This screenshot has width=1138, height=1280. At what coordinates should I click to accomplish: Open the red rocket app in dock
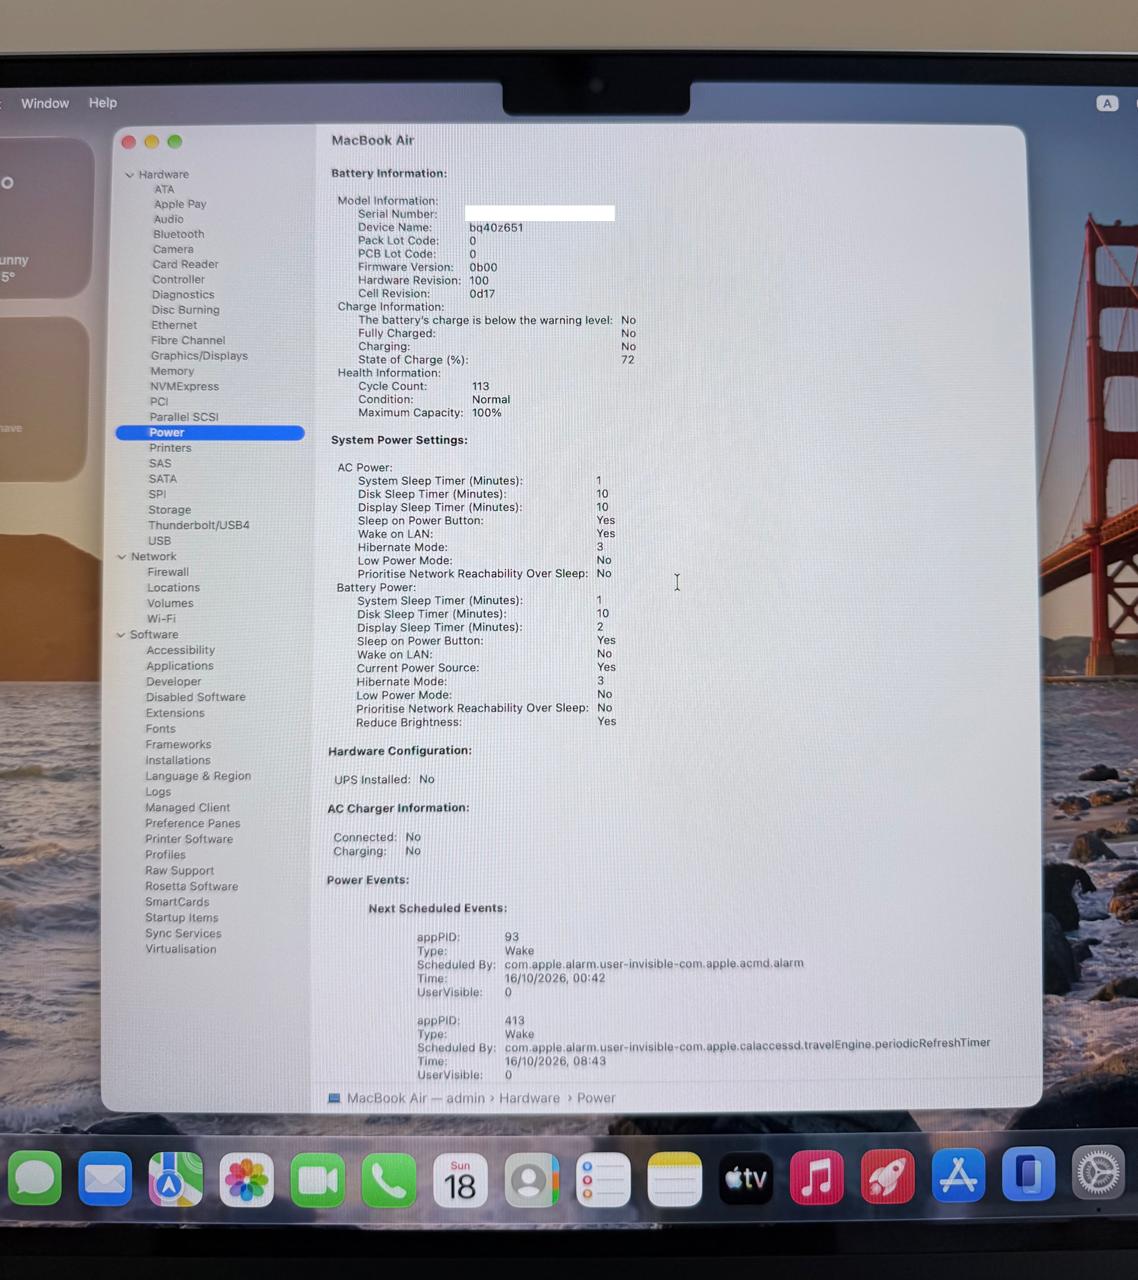pos(887,1175)
